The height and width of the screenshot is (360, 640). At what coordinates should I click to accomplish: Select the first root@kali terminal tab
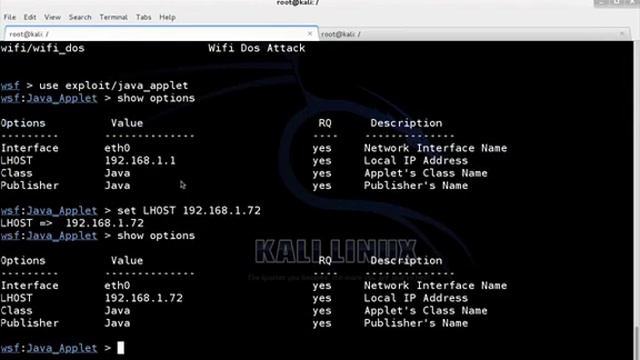[x=161, y=34]
